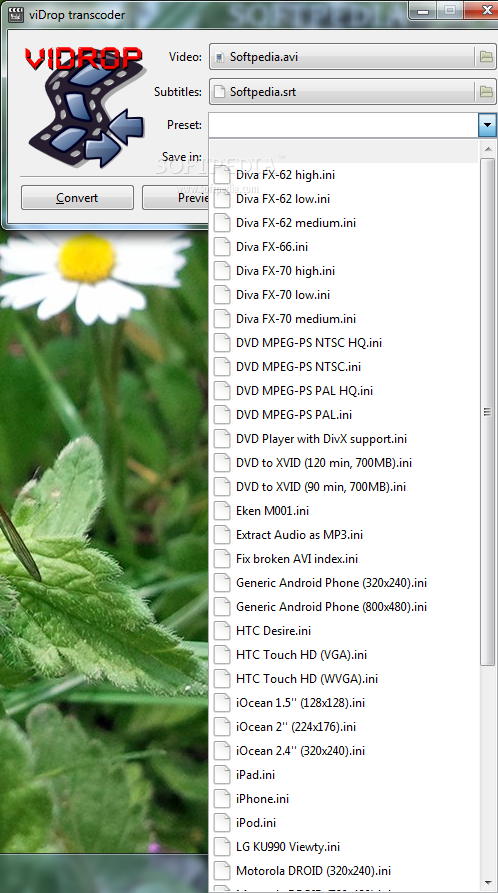The width and height of the screenshot is (498, 893).
Task: Select preset HTC Touch HD (WVGA).ini
Action: point(344,679)
